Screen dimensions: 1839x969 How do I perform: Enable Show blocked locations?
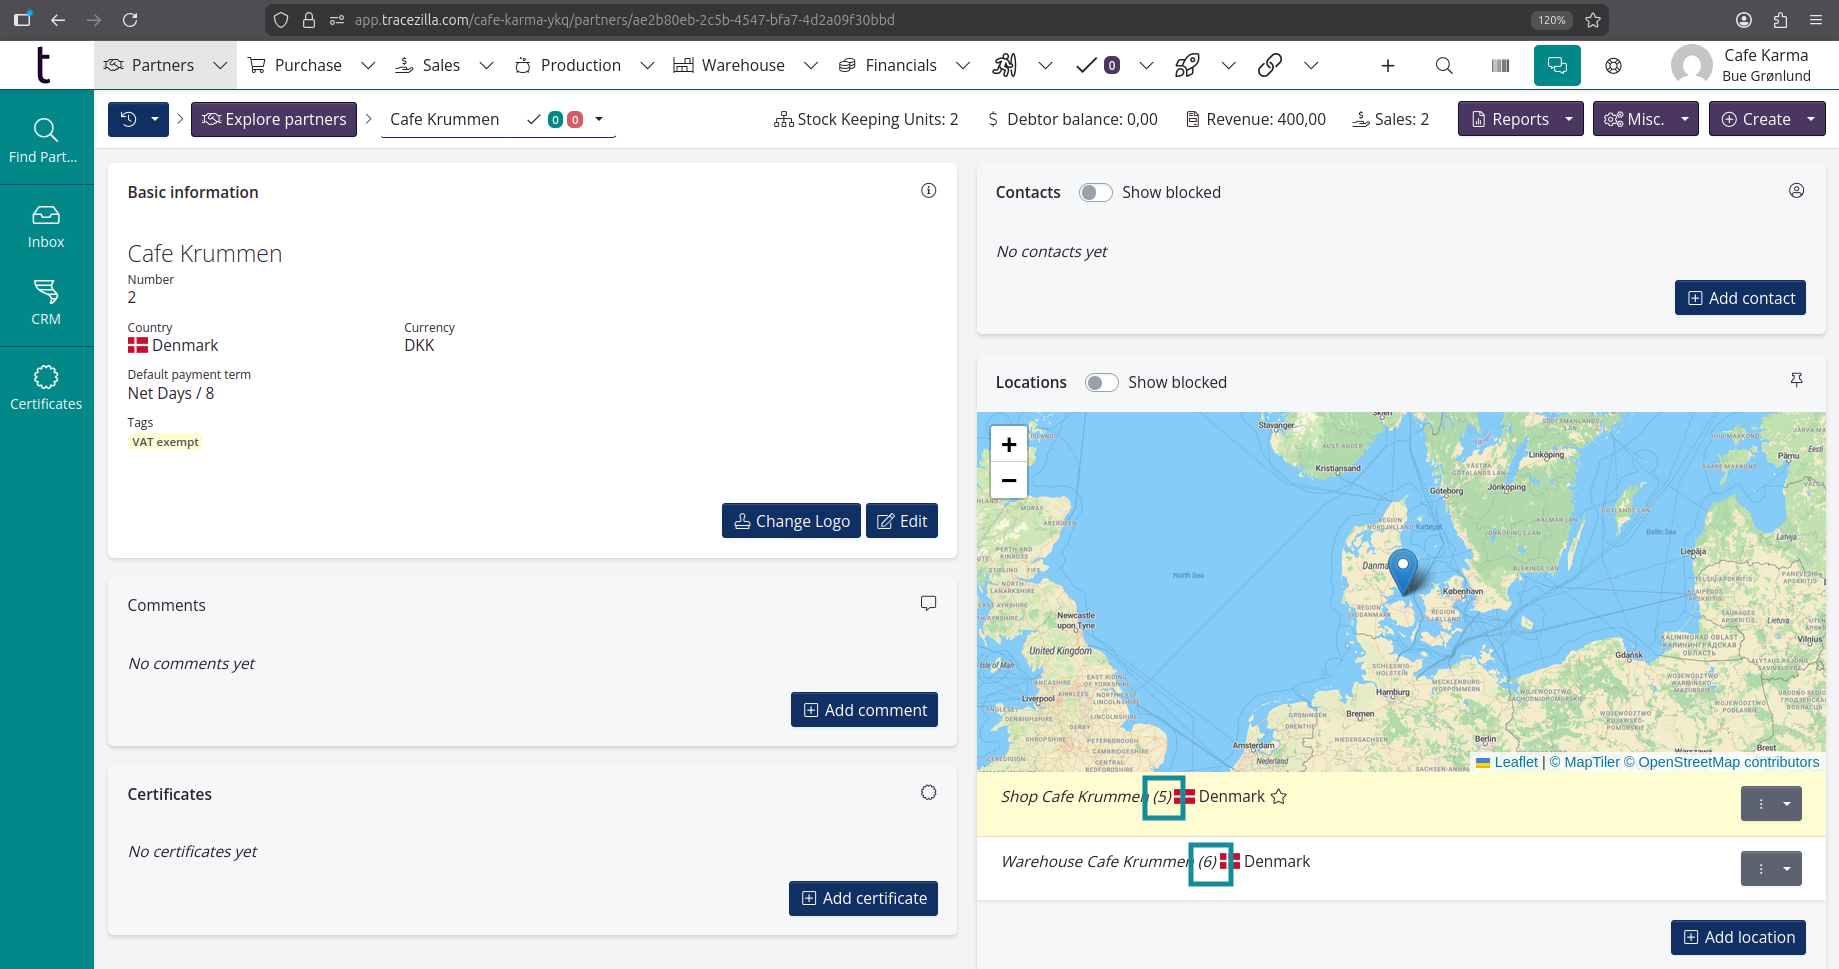(x=1101, y=382)
